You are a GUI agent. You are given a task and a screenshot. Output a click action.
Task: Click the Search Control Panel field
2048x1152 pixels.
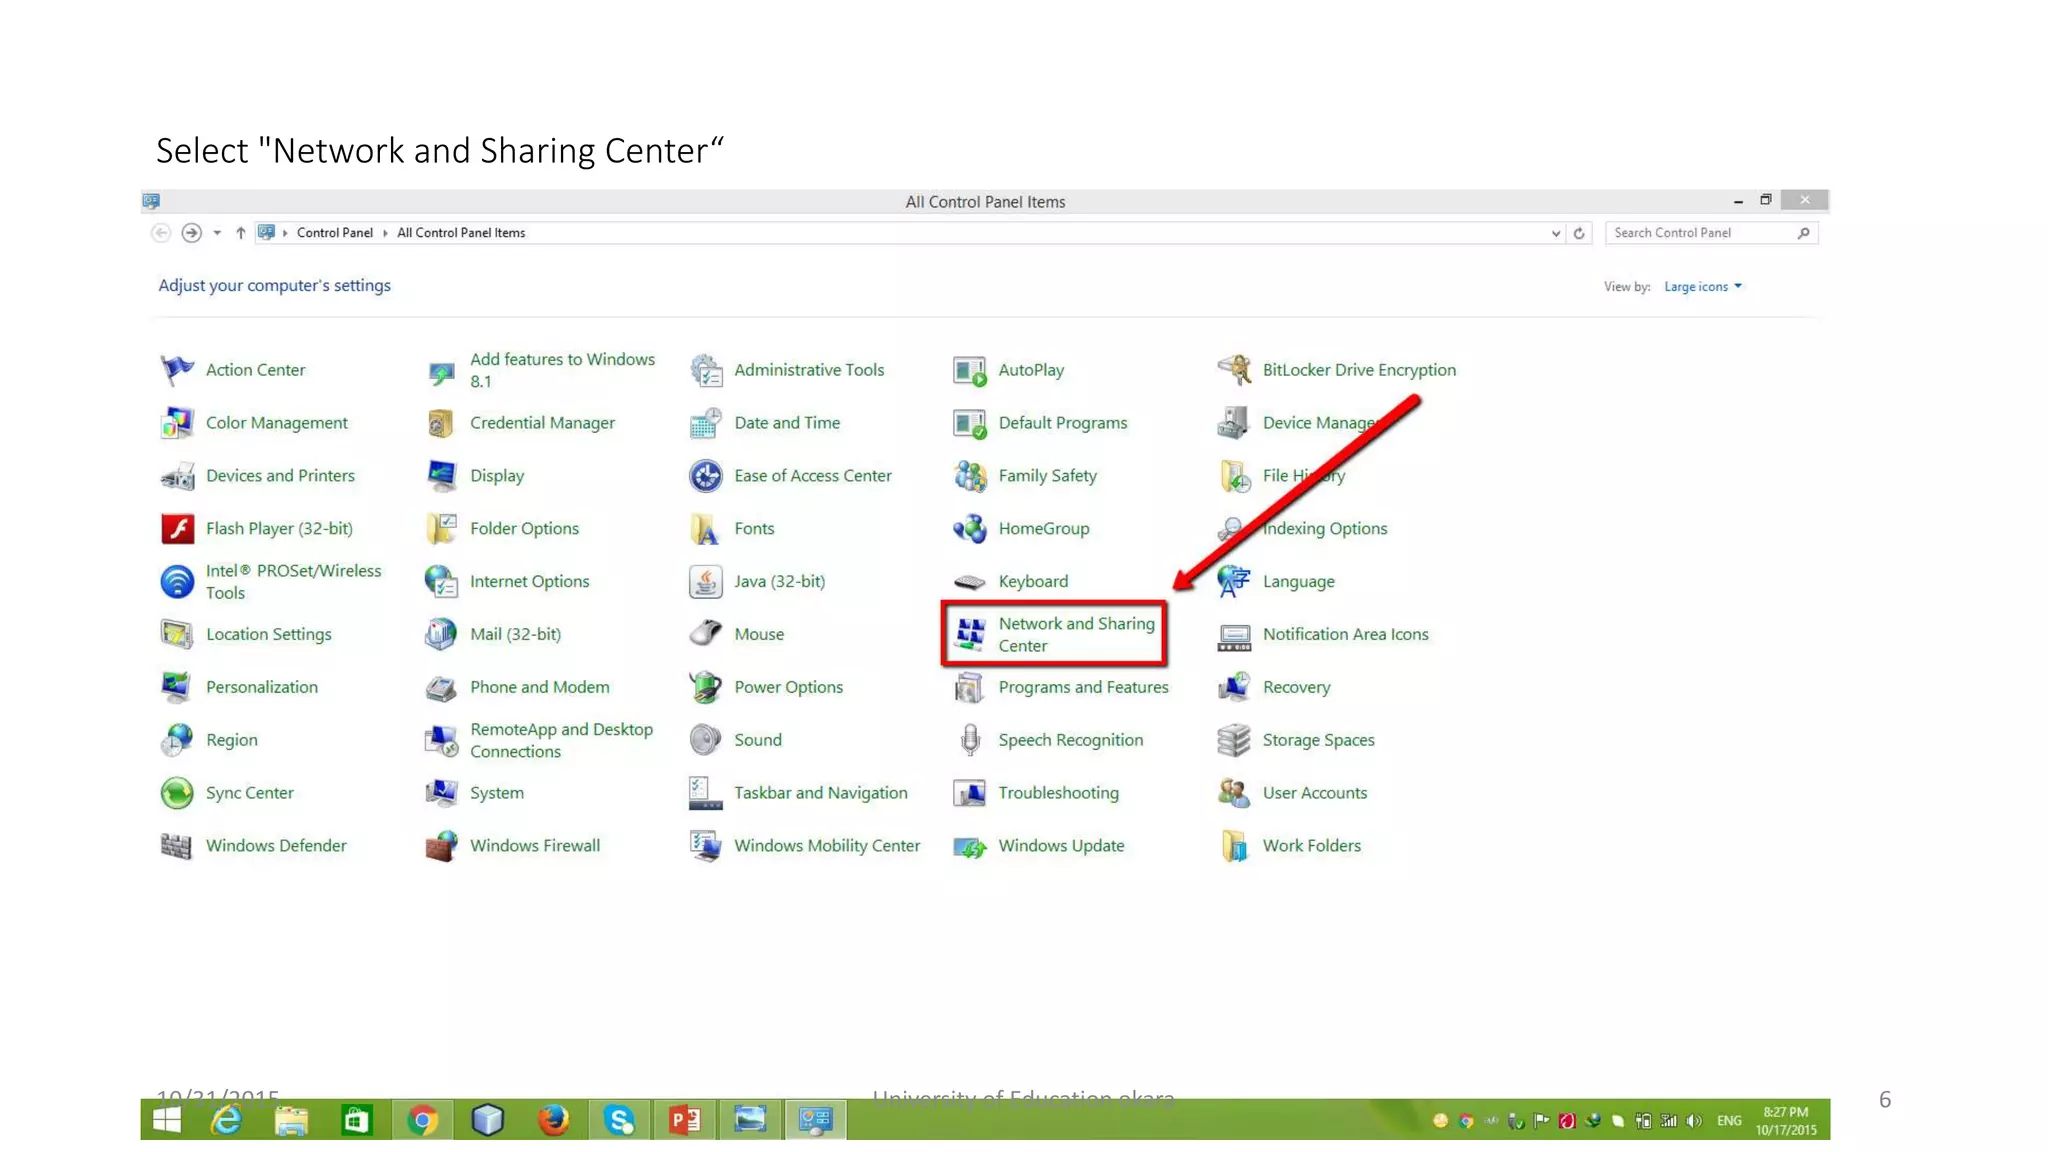pos(1711,233)
